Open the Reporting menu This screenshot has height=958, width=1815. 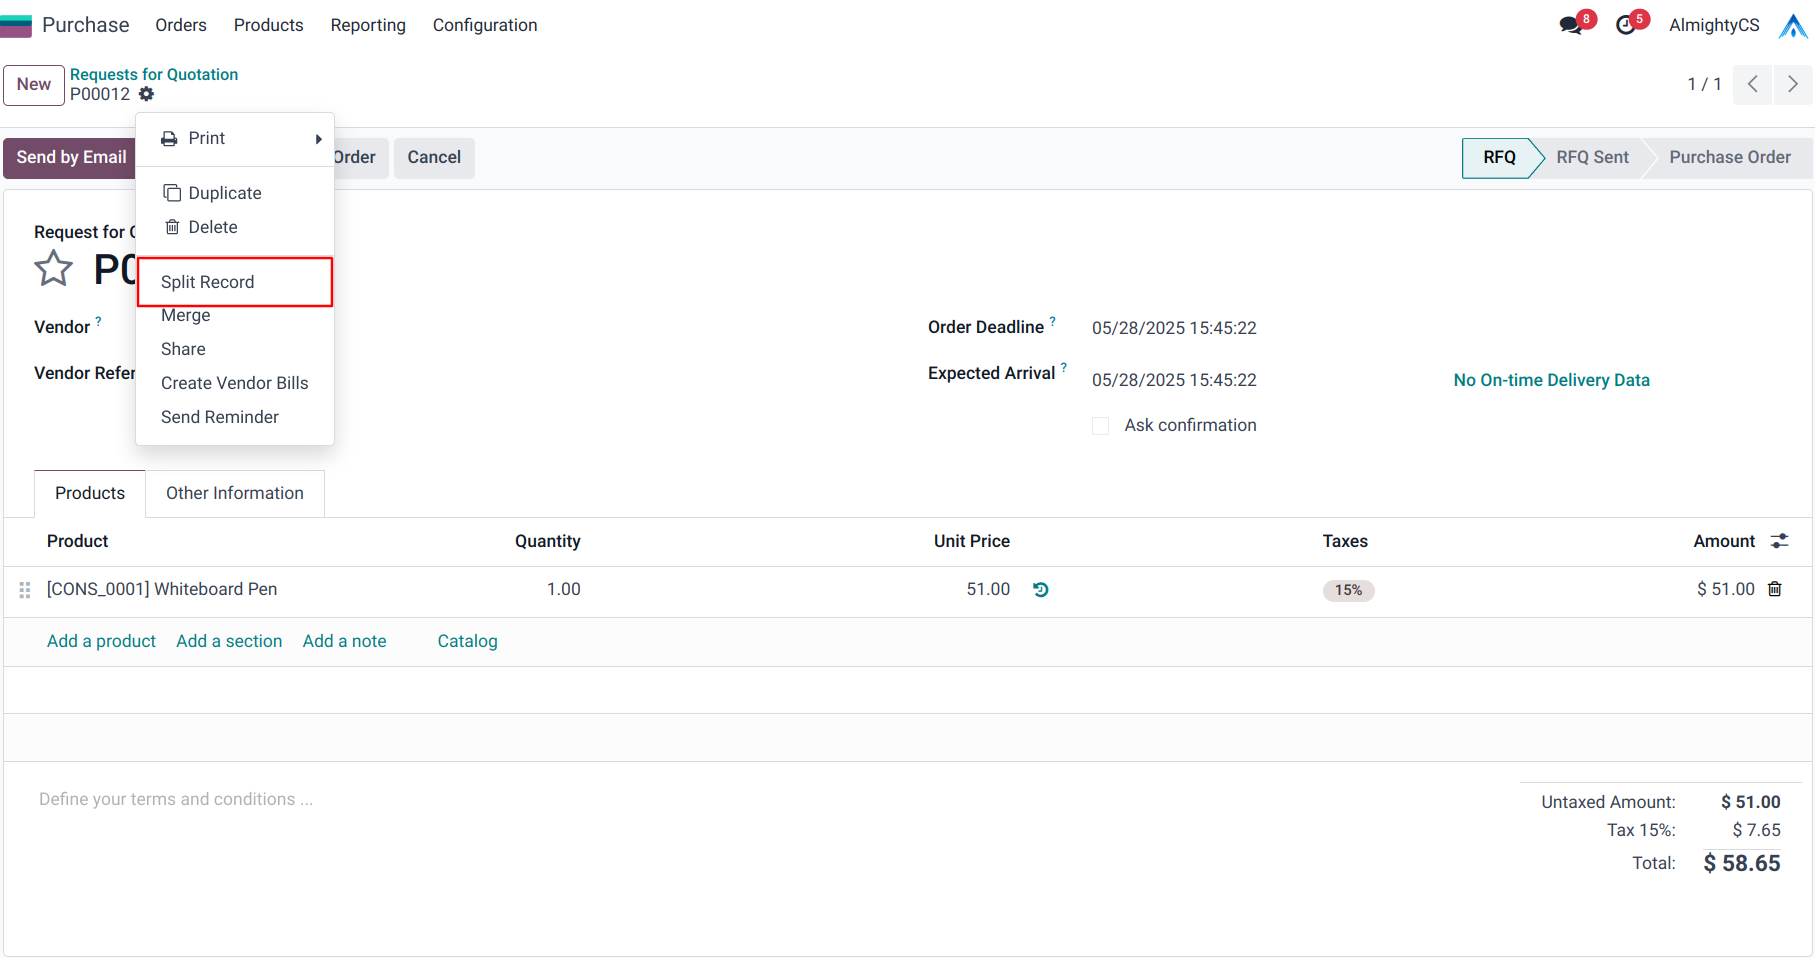click(368, 25)
